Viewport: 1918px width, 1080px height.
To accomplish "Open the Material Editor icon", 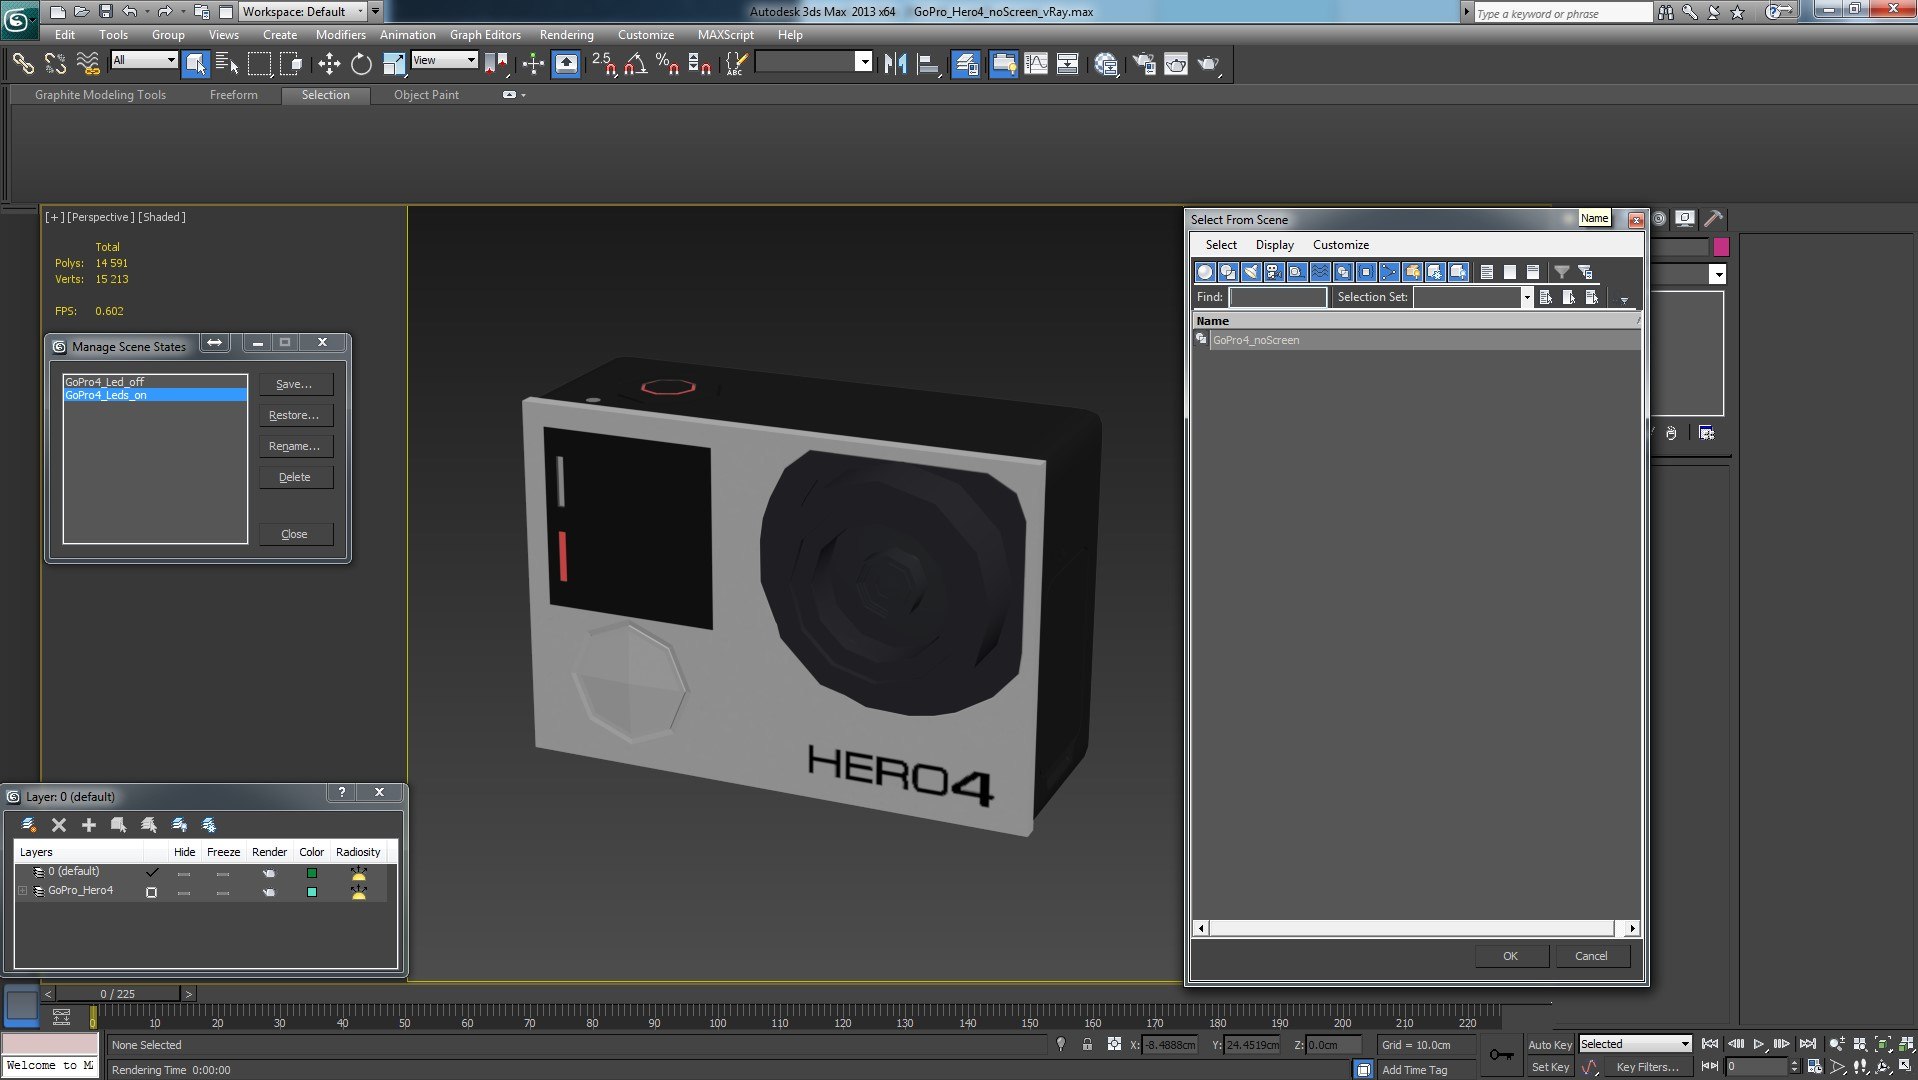I will click(x=1106, y=64).
